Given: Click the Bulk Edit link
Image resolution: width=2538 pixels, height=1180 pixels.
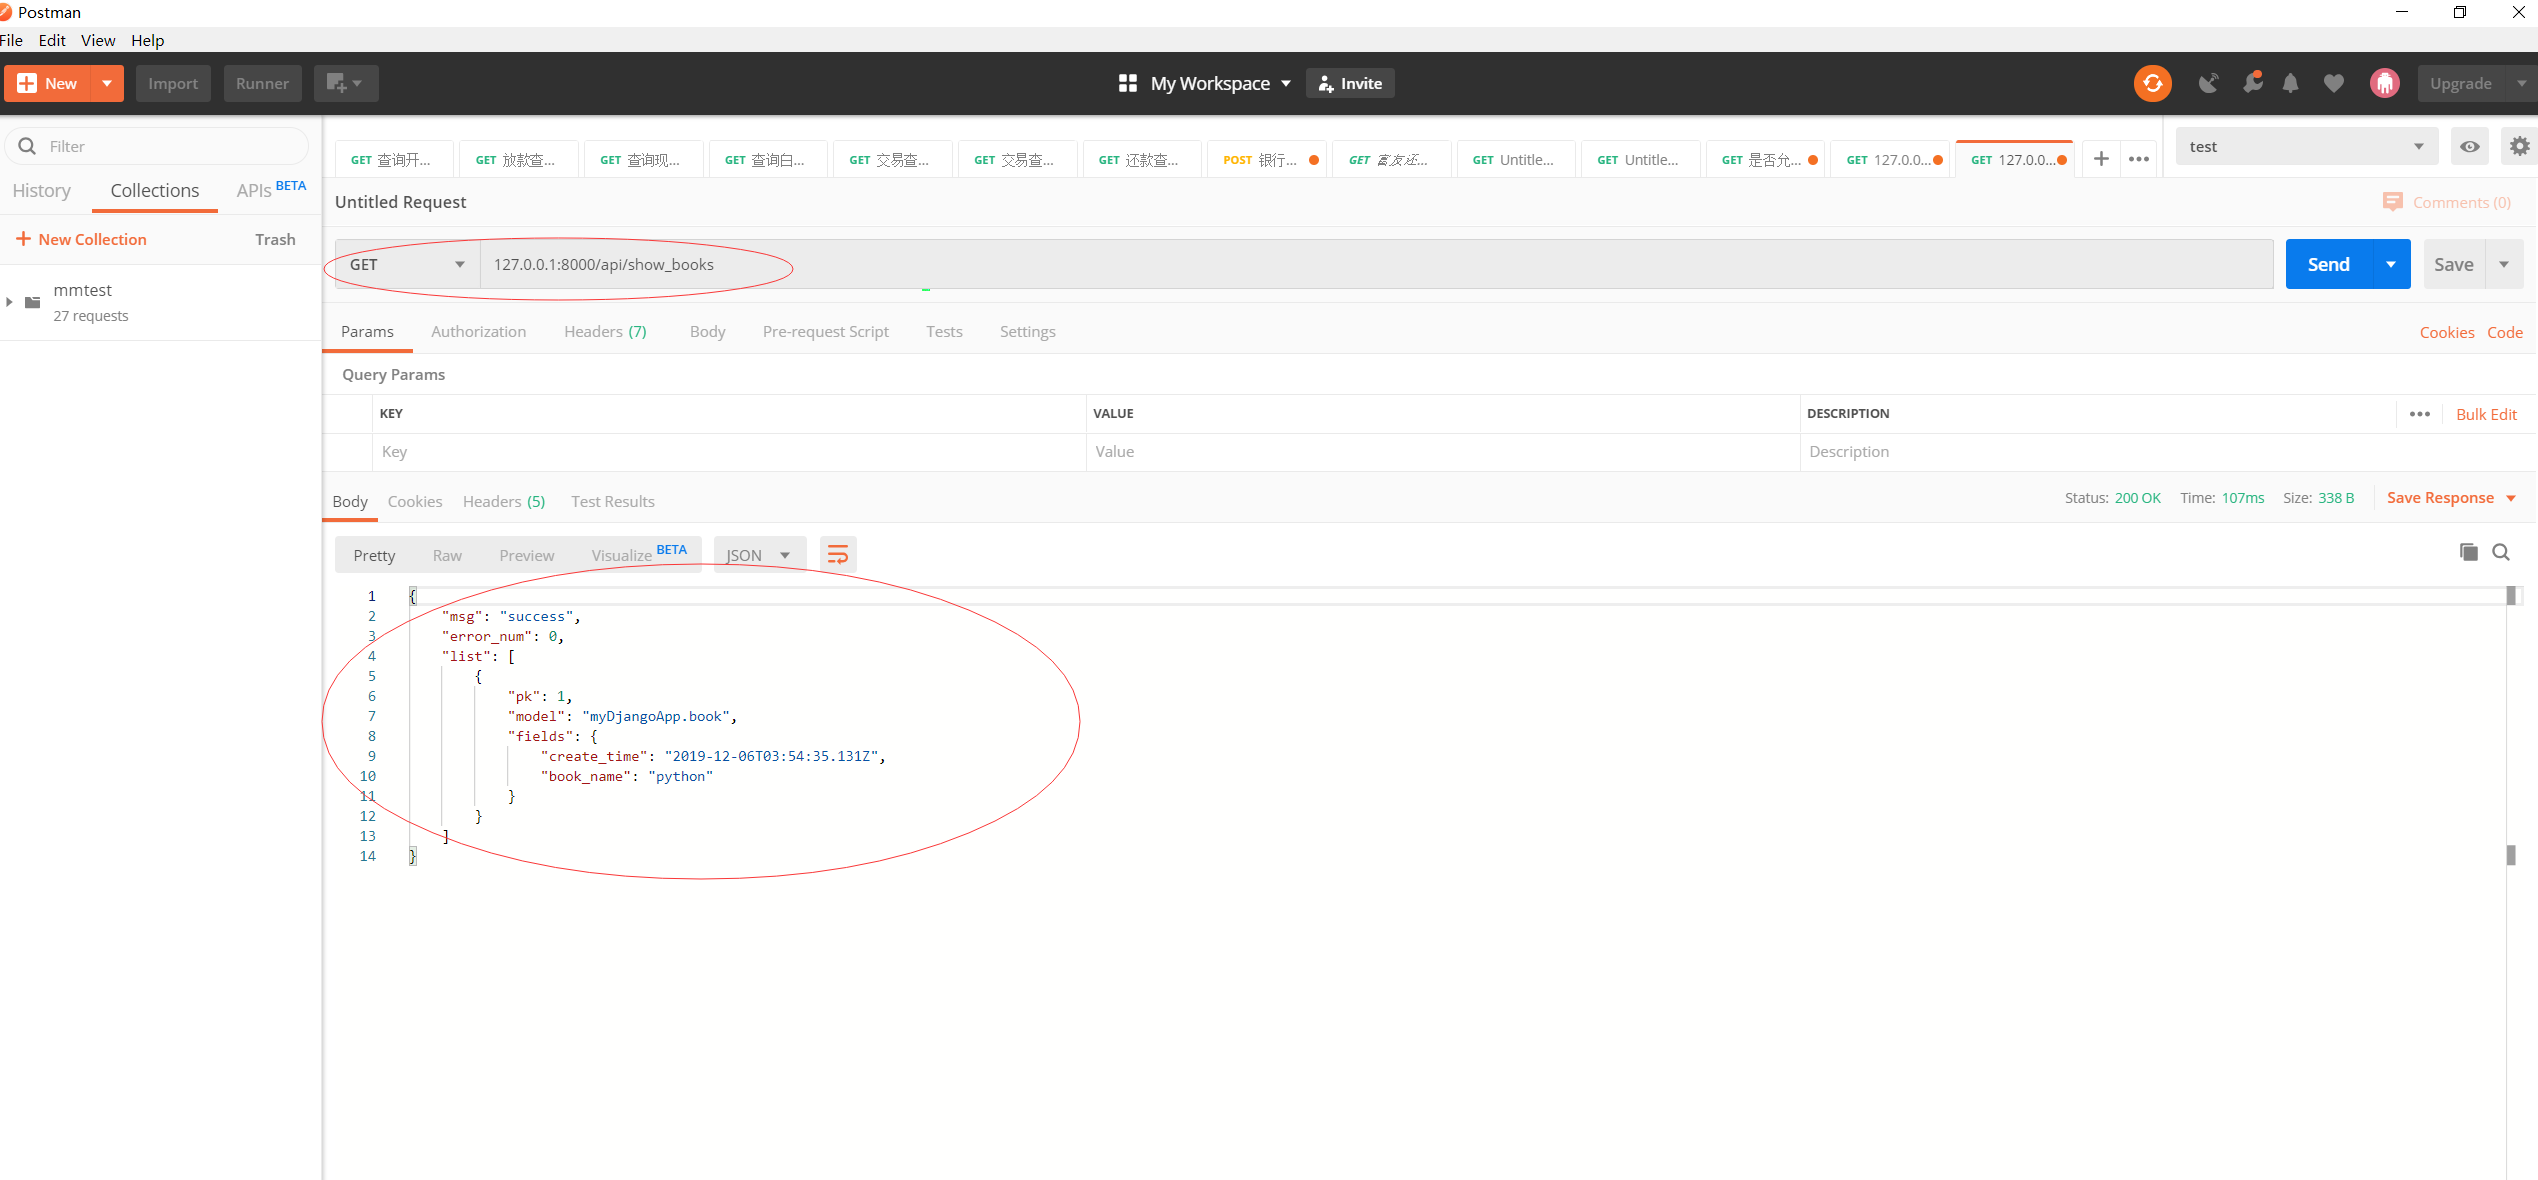Looking at the screenshot, I should (x=2485, y=414).
